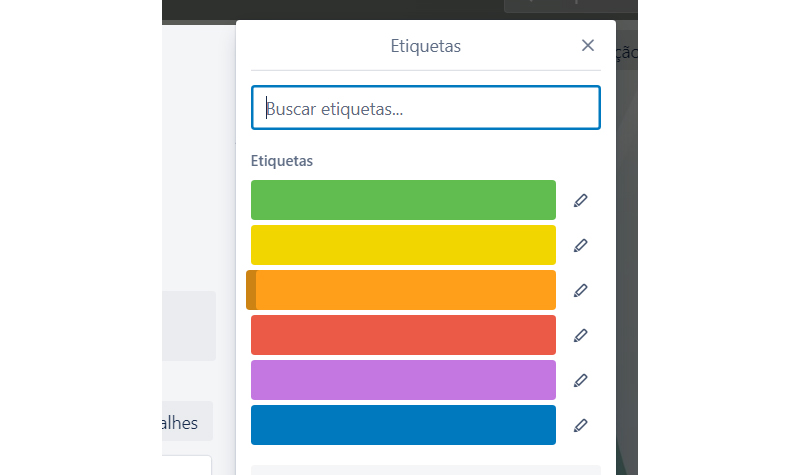800x475 pixels.
Task: Select the blue label
Action: click(x=403, y=424)
